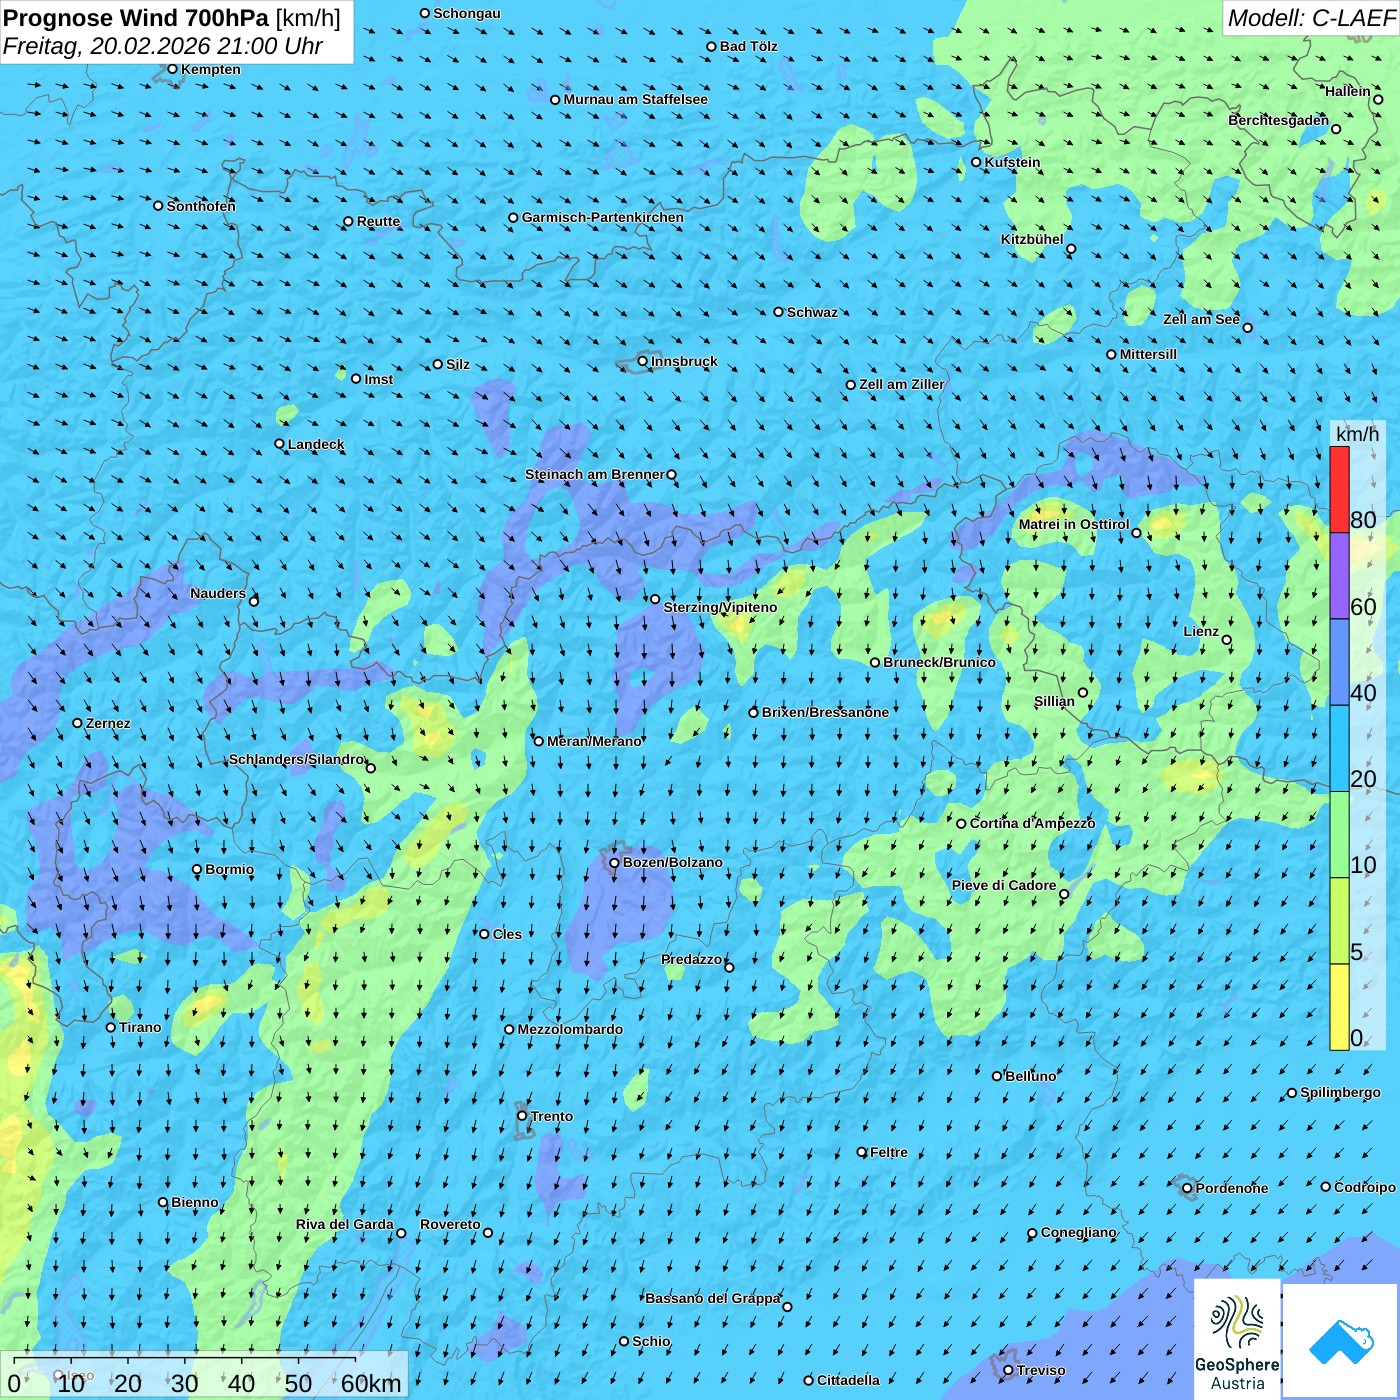Click the GeoSphere Austria logo

[x=1237, y=1339]
